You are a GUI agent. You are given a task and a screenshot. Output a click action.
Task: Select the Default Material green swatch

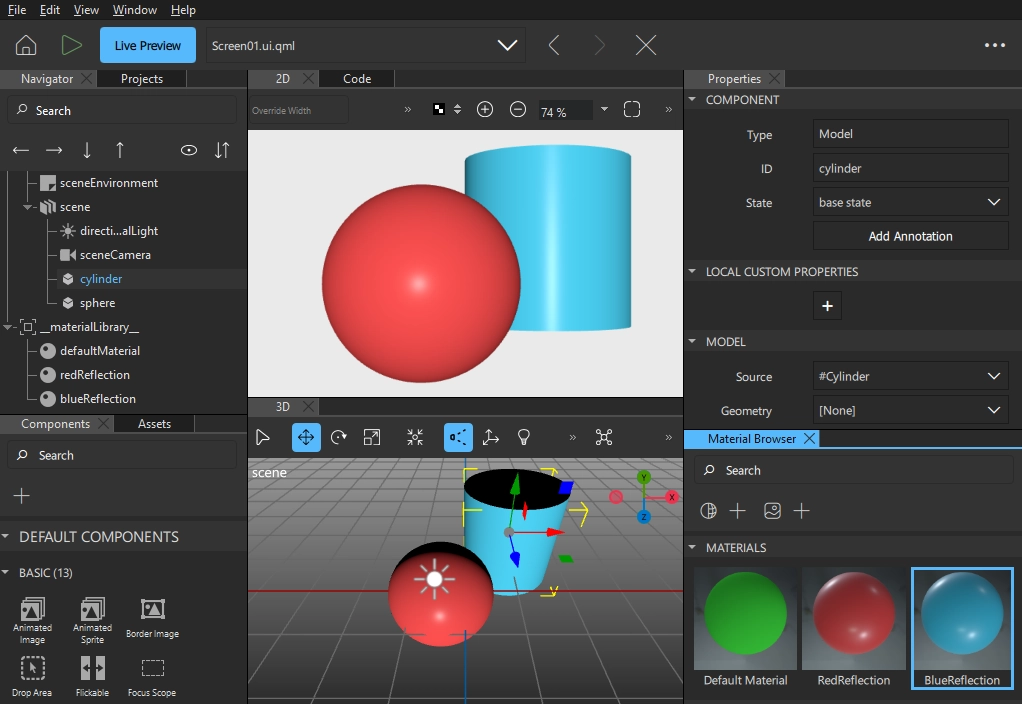tap(744, 617)
